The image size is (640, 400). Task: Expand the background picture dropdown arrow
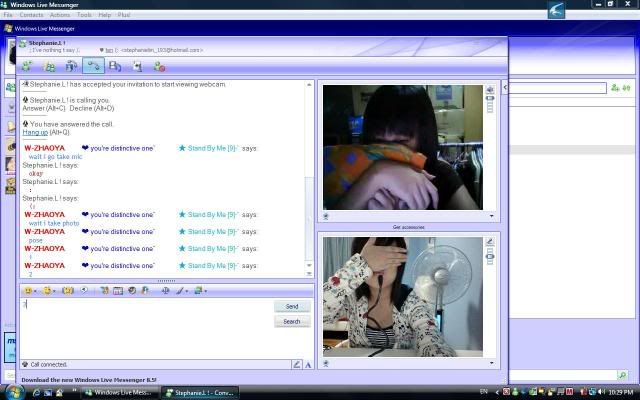coord(206,291)
